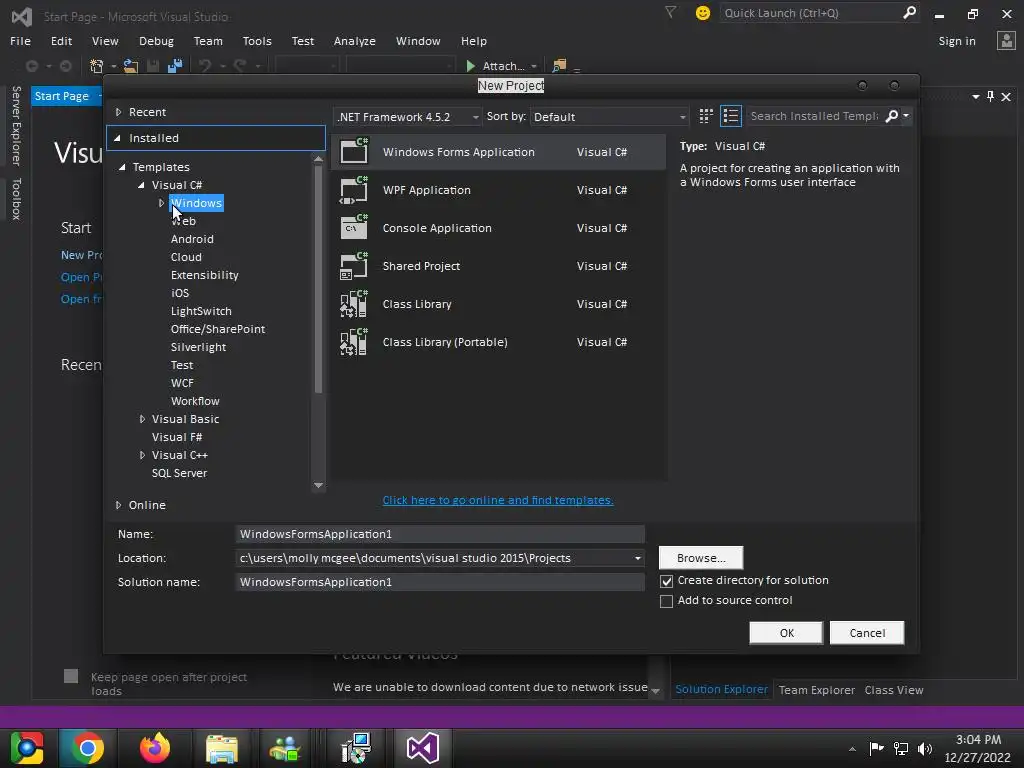Screen dimensions: 1024x768
Task: Collapse the Templates tree node
Action: (122, 167)
